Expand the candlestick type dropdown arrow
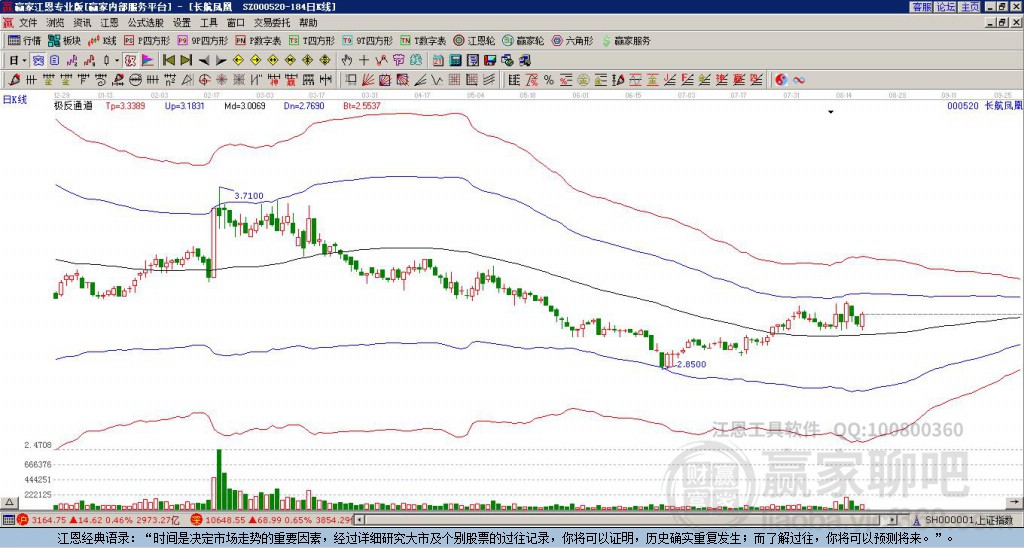 (x=117, y=61)
